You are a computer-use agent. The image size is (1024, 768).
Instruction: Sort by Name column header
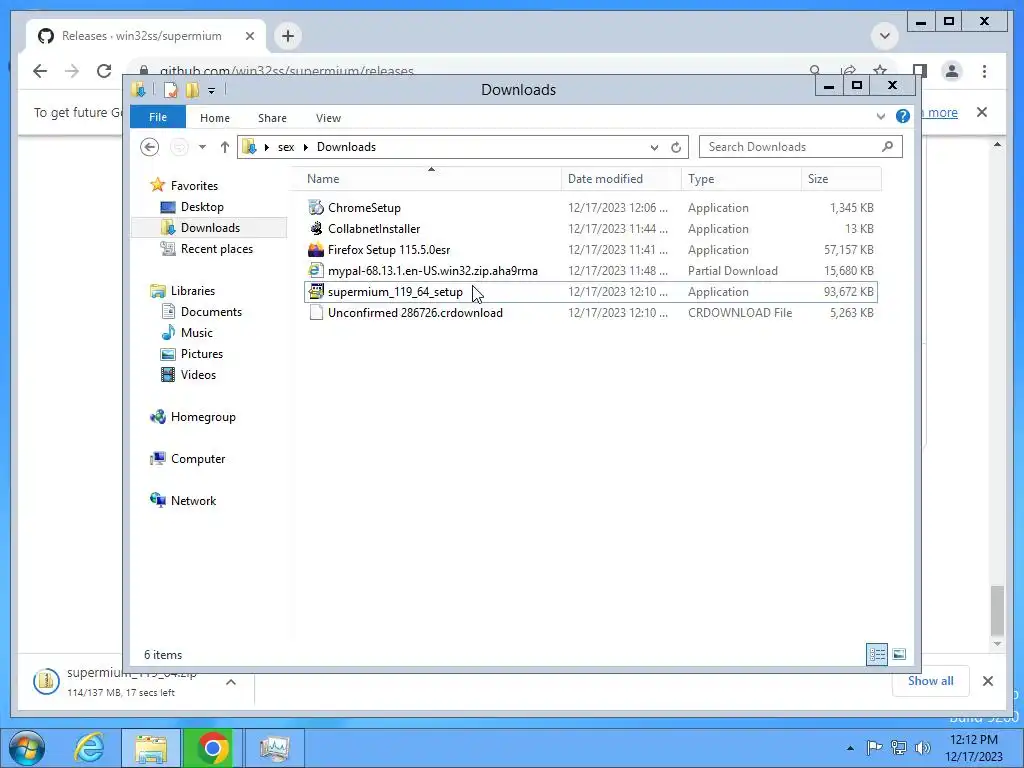click(431, 179)
